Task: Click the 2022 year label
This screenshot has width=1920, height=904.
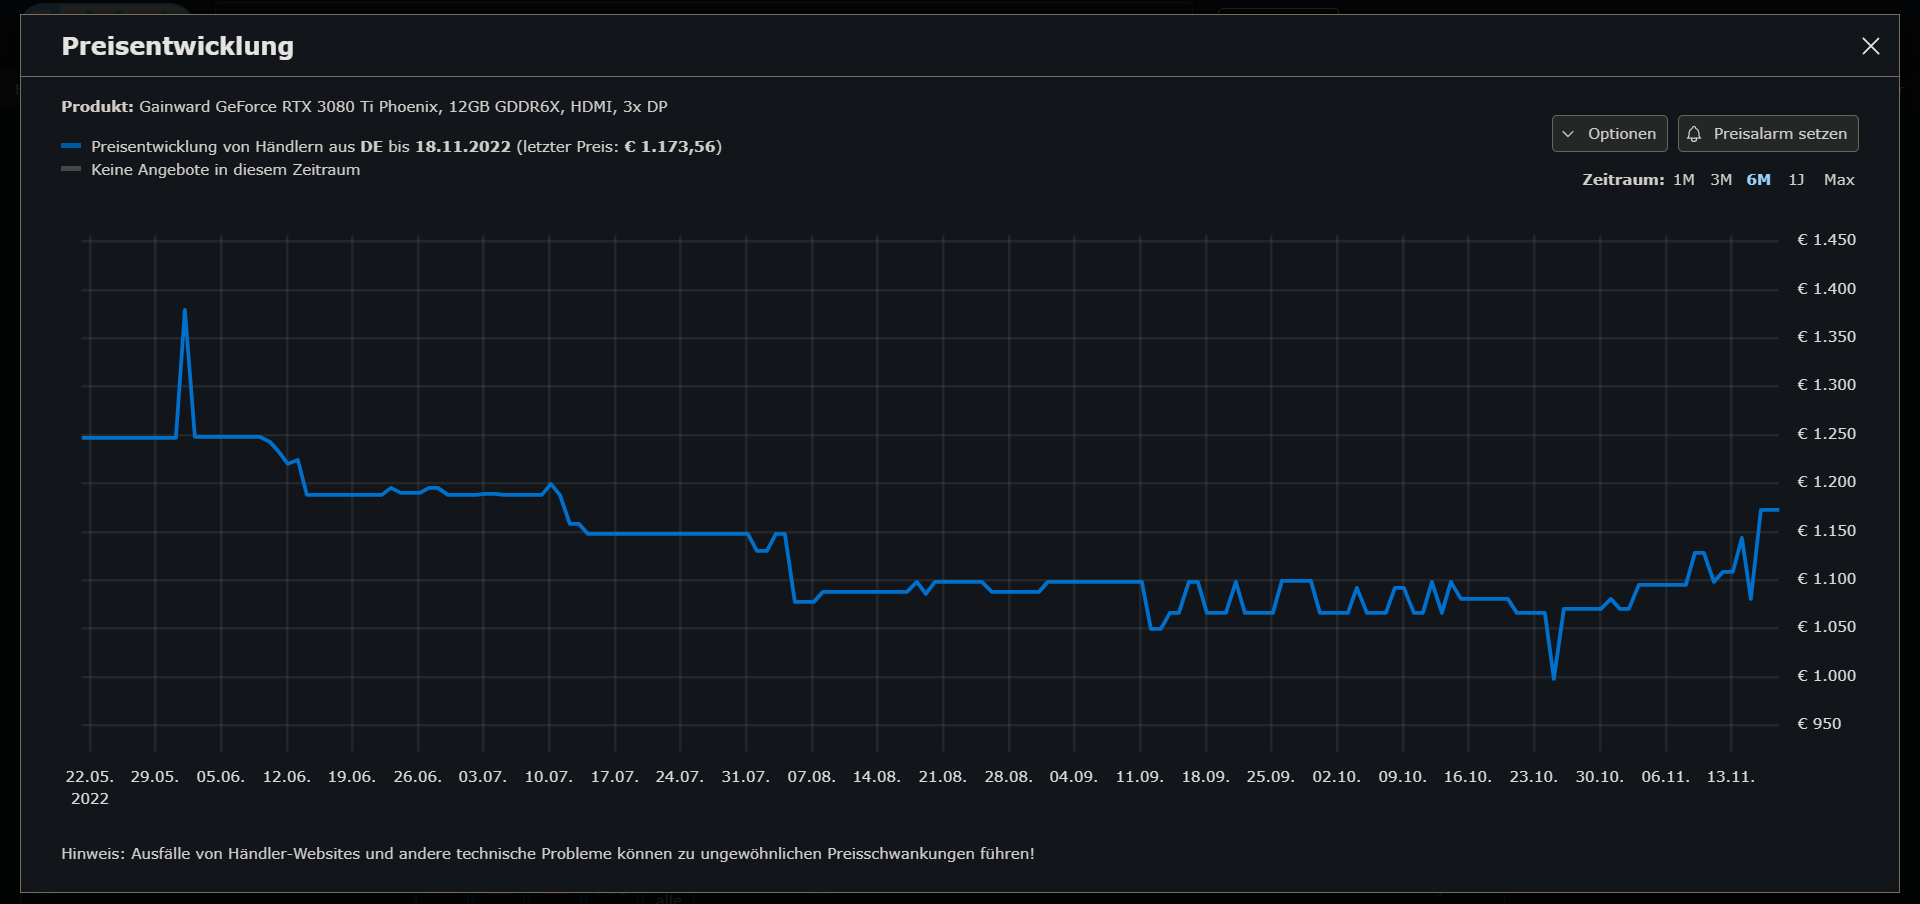Action: pos(90,799)
